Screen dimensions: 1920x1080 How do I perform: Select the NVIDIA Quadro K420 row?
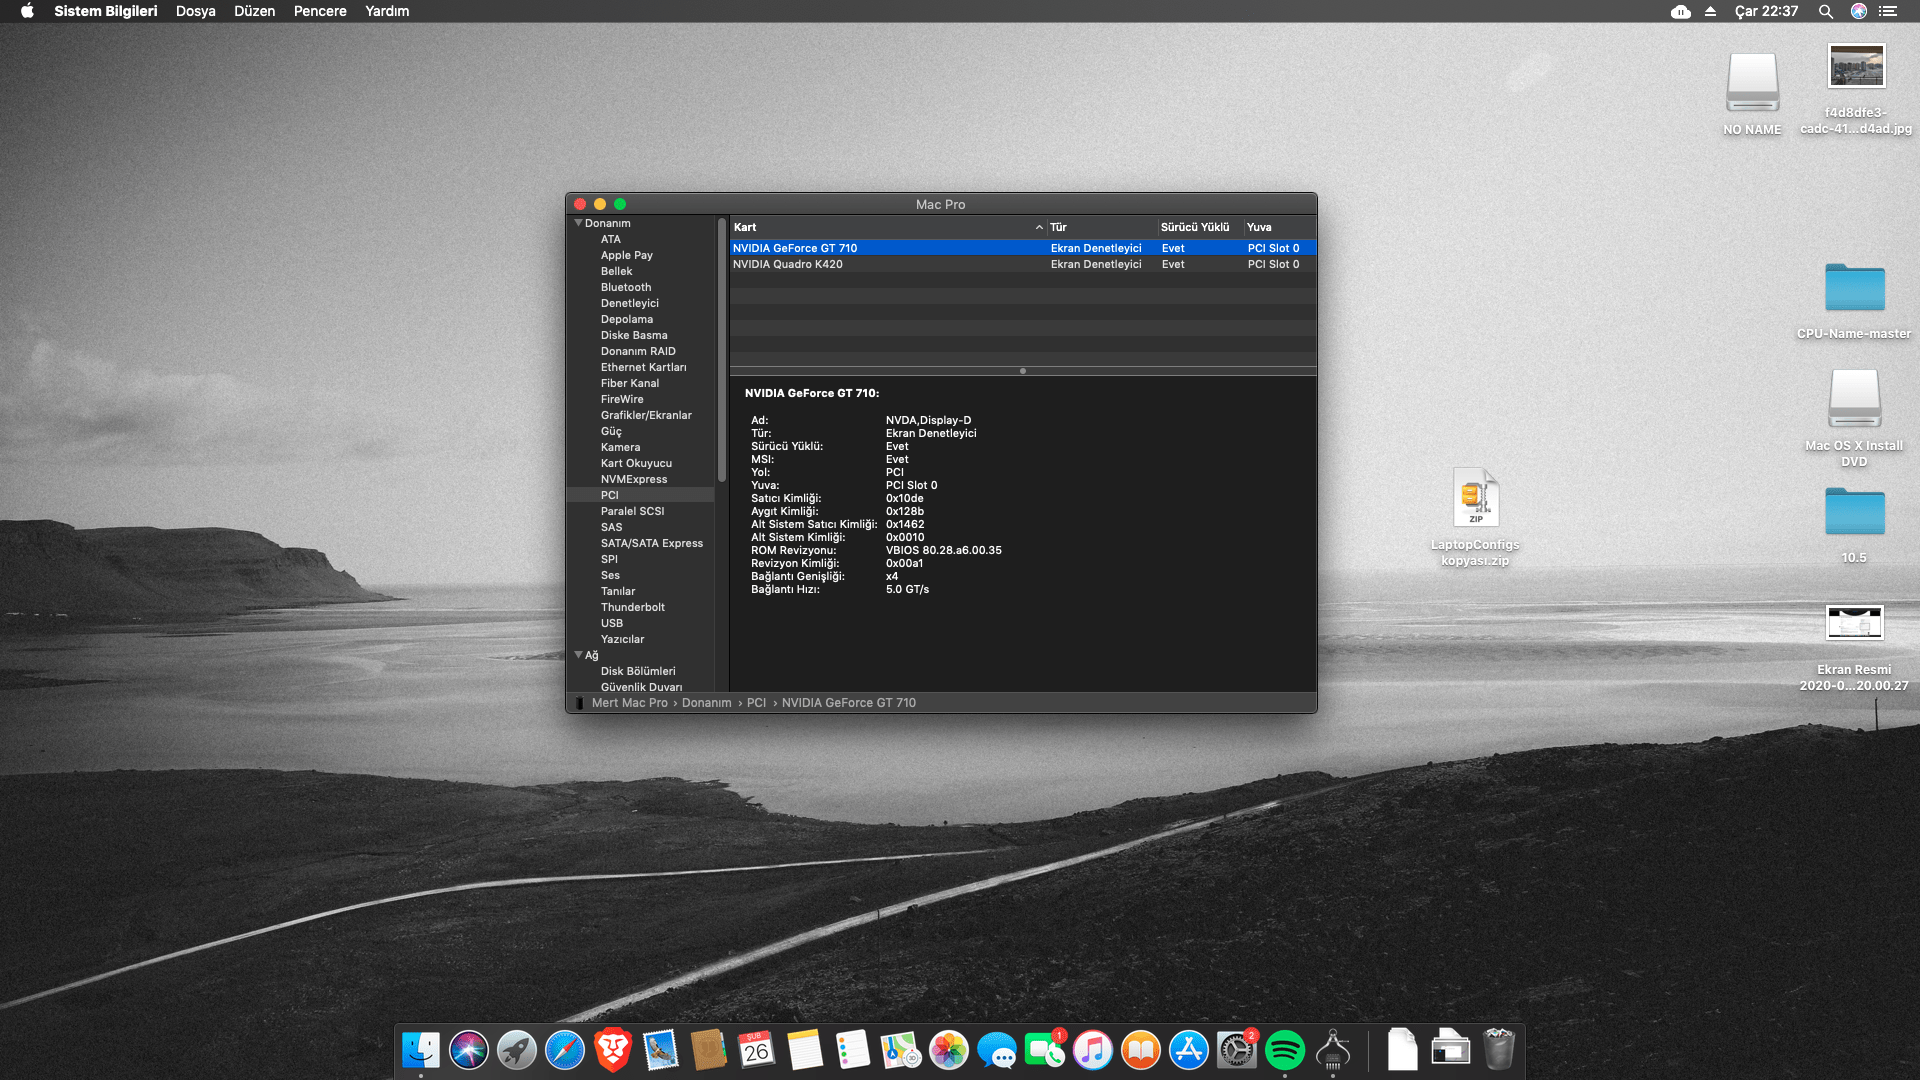[788, 264]
